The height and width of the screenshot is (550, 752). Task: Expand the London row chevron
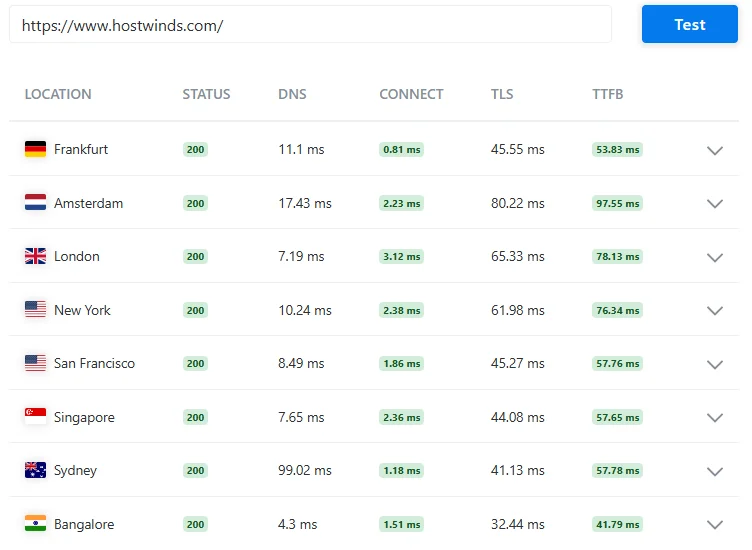715,257
